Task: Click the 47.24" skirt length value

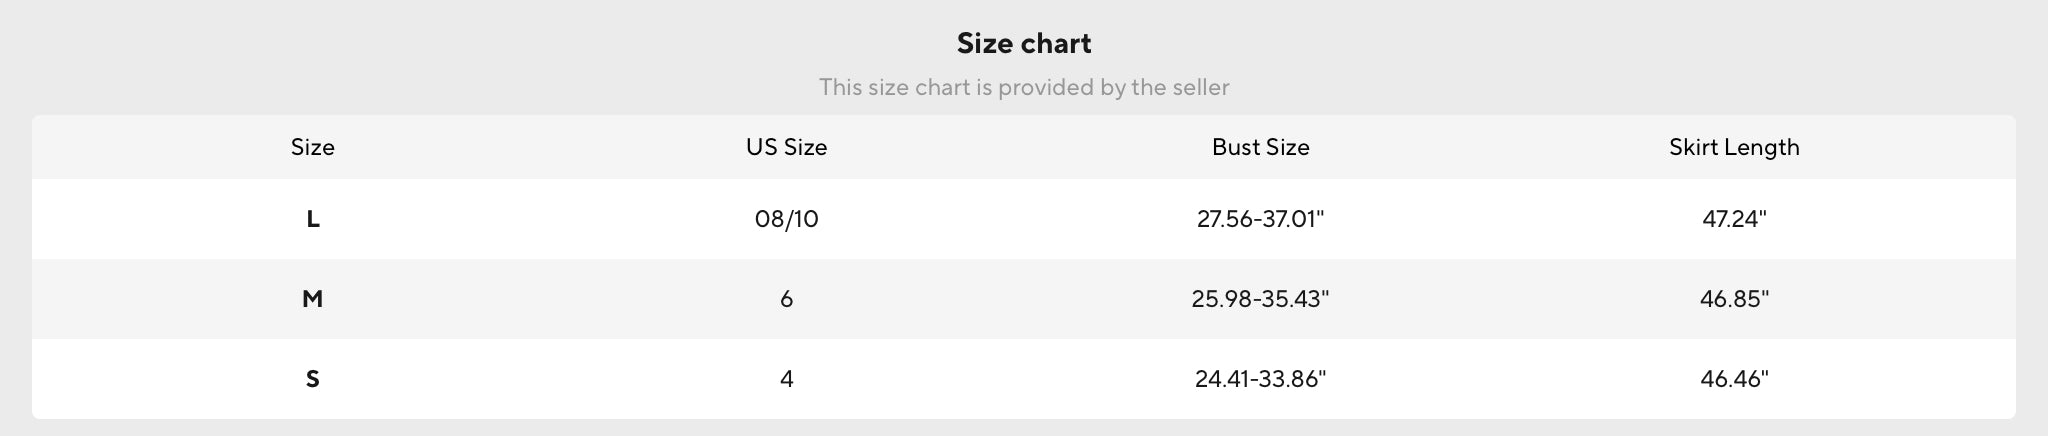Action: pyautogui.click(x=1734, y=219)
